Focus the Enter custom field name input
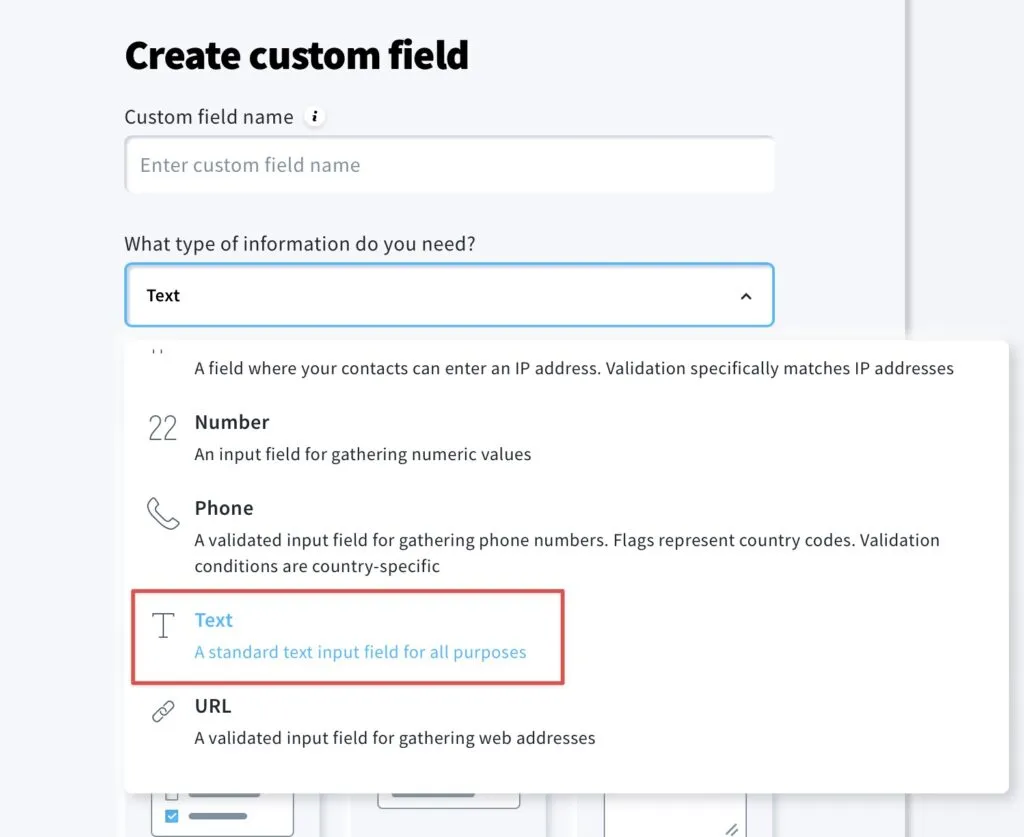 (x=449, y=165)
